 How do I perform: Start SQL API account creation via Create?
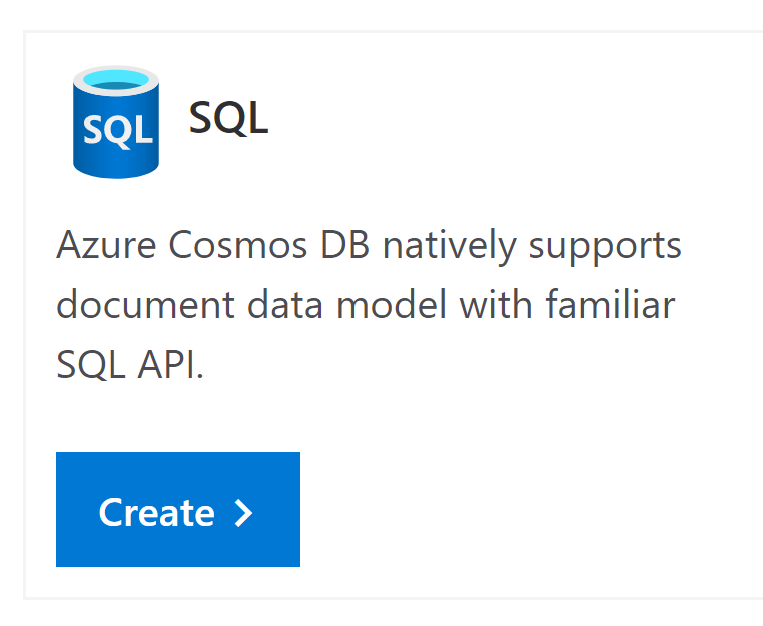(x=177, y=509)
